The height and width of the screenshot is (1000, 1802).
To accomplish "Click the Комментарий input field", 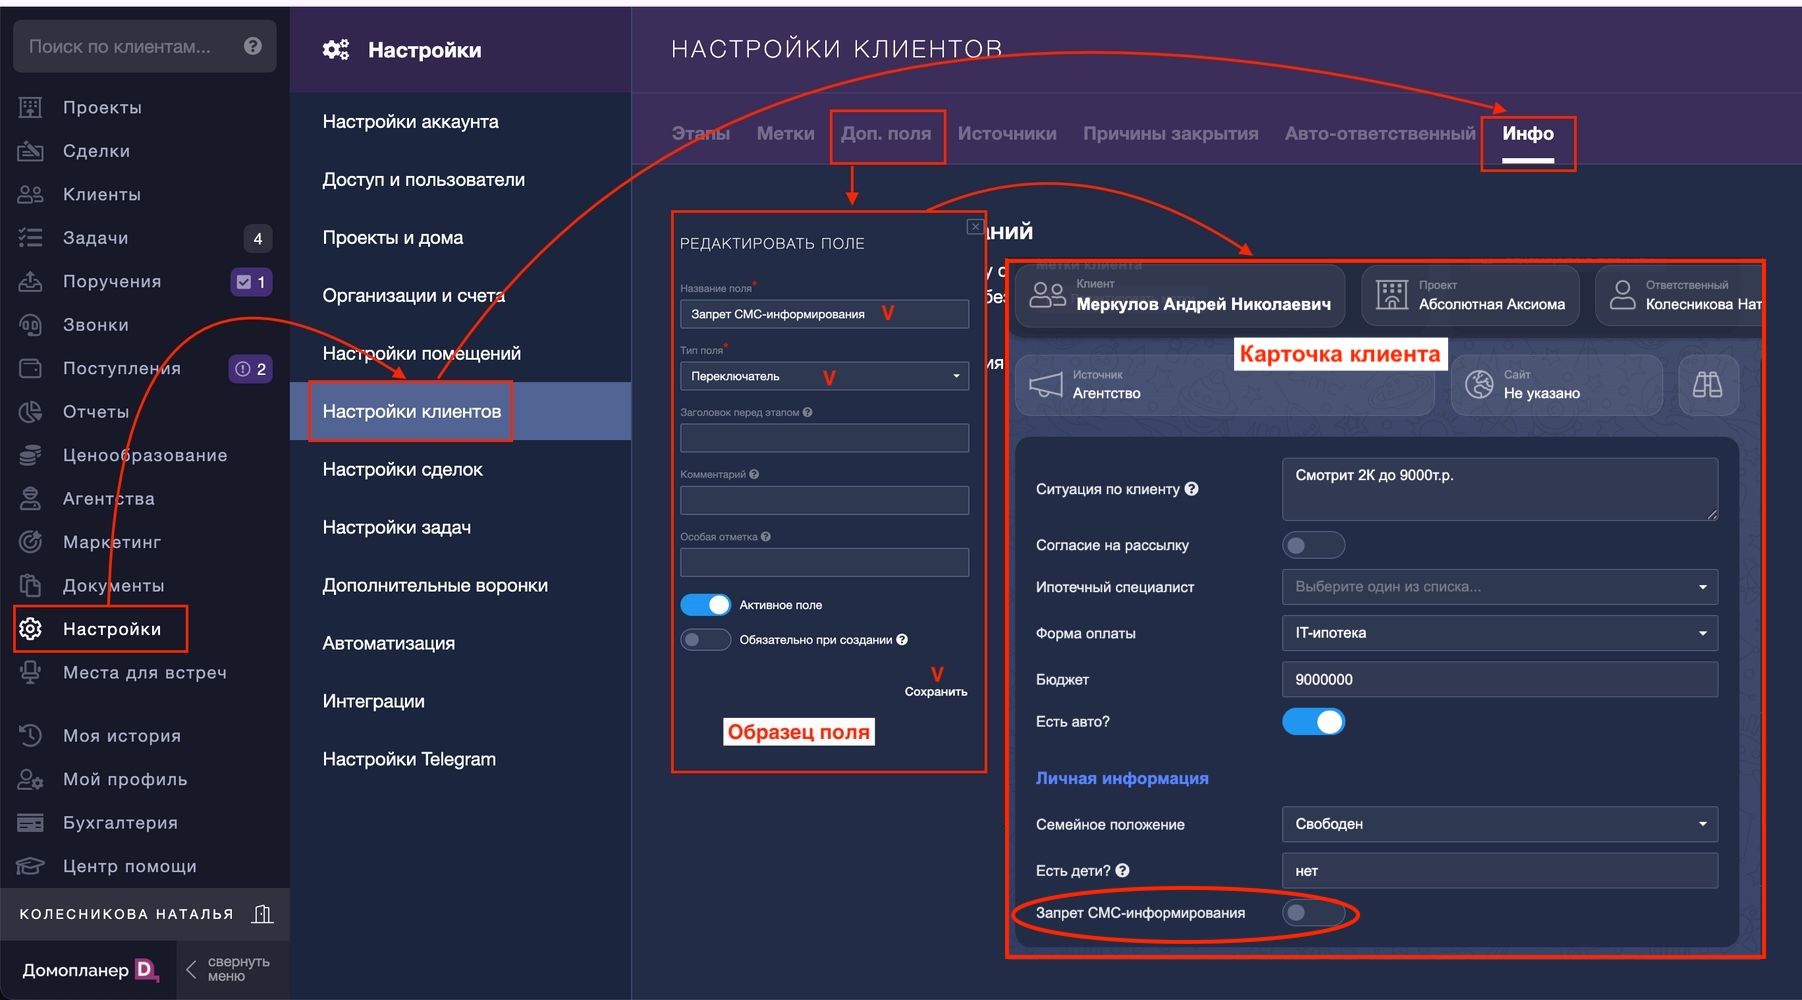I will coord(824,500).
